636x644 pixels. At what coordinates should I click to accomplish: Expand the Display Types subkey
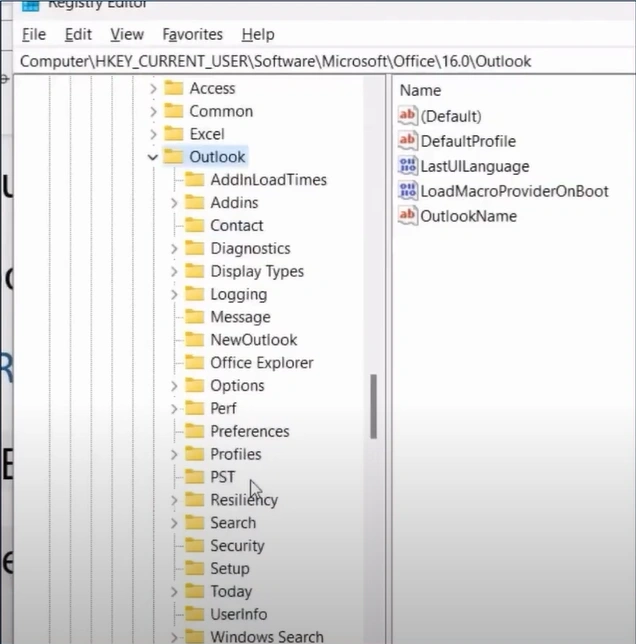pos(174,271)
